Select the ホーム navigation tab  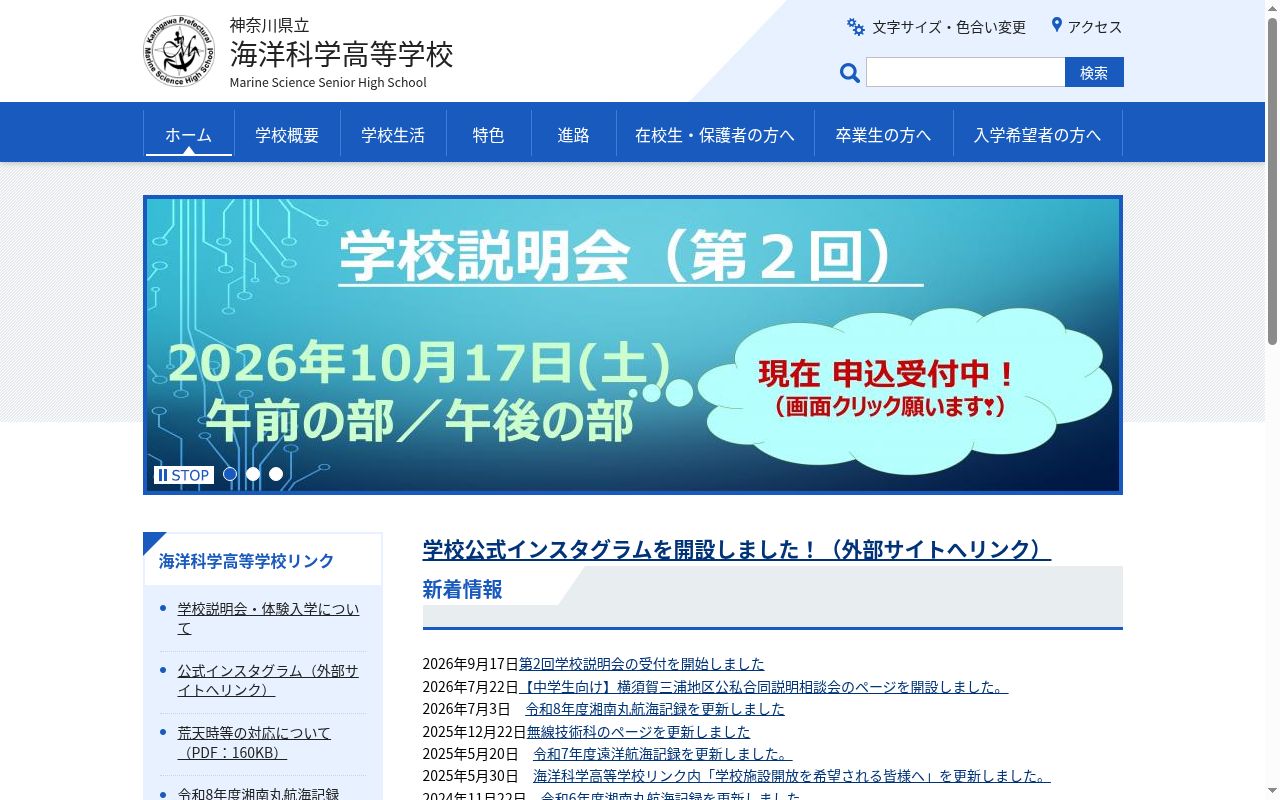[x=188, y=134]
